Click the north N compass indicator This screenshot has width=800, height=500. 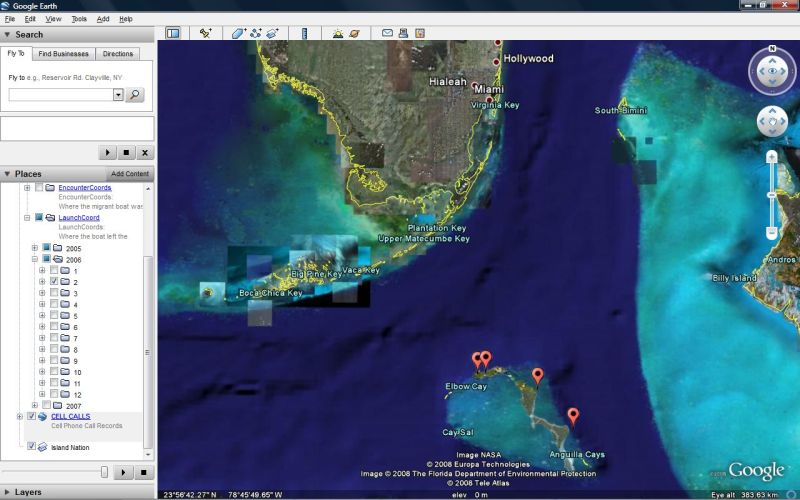click(772, 48)
